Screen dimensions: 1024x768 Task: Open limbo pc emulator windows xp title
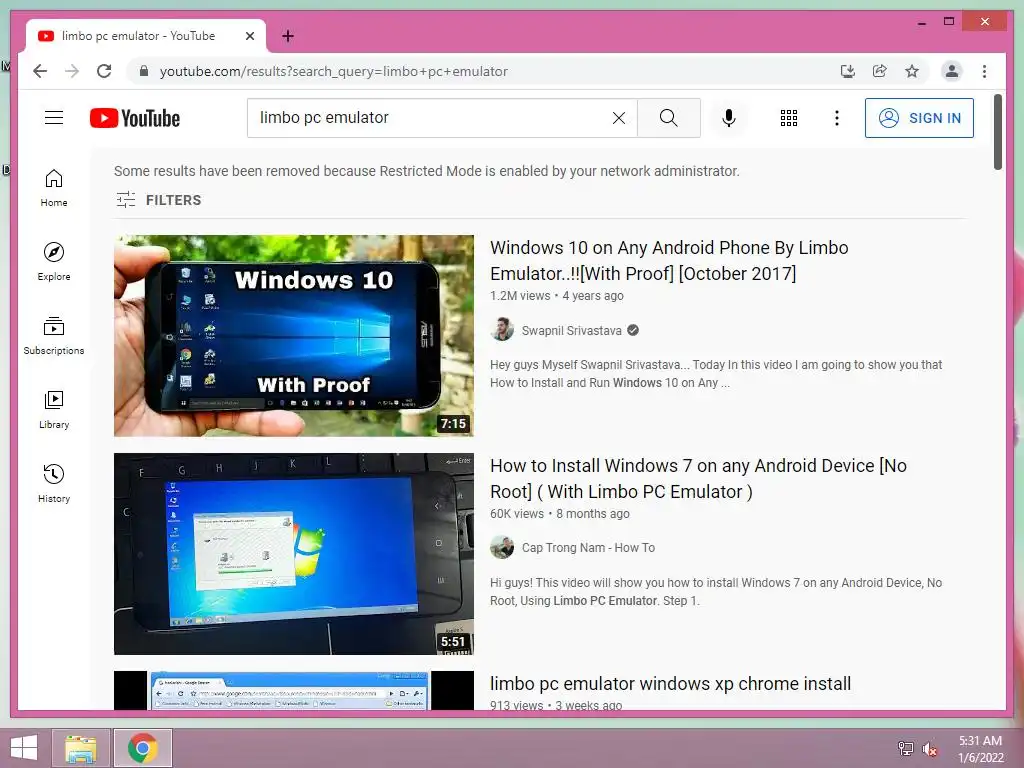coord(670,684)
